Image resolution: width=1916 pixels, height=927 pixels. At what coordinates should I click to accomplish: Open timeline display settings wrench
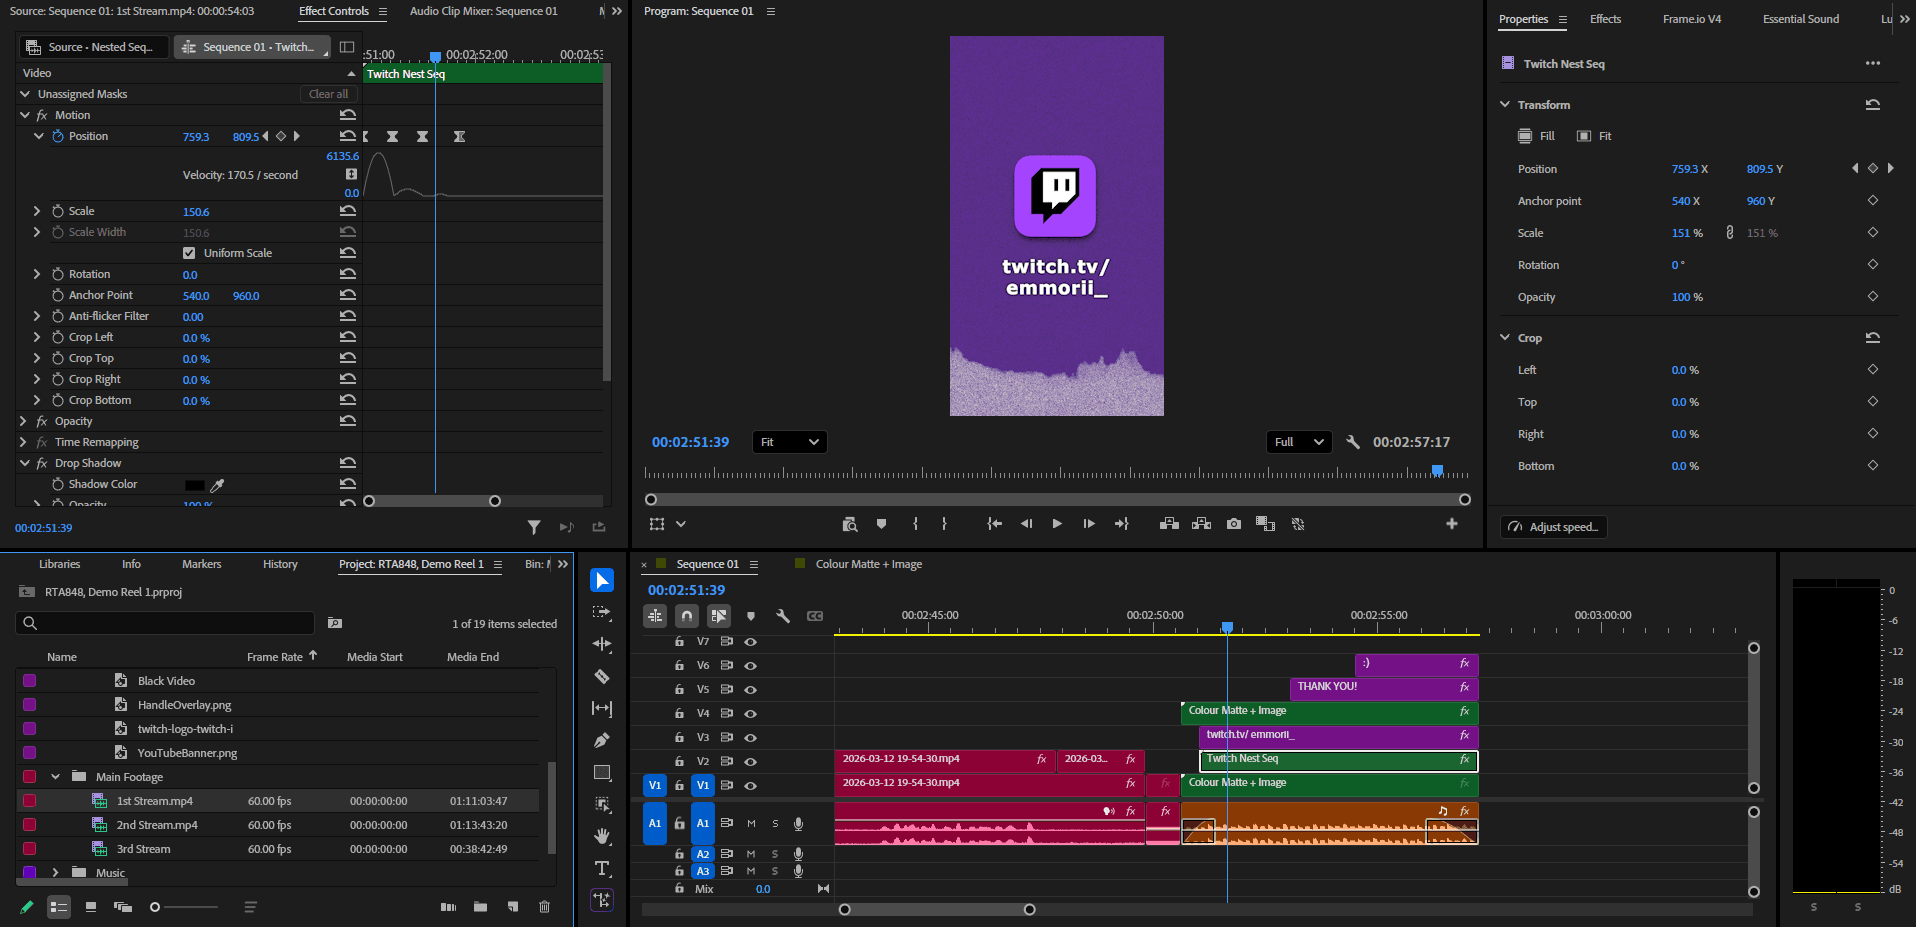coord(783,616)
